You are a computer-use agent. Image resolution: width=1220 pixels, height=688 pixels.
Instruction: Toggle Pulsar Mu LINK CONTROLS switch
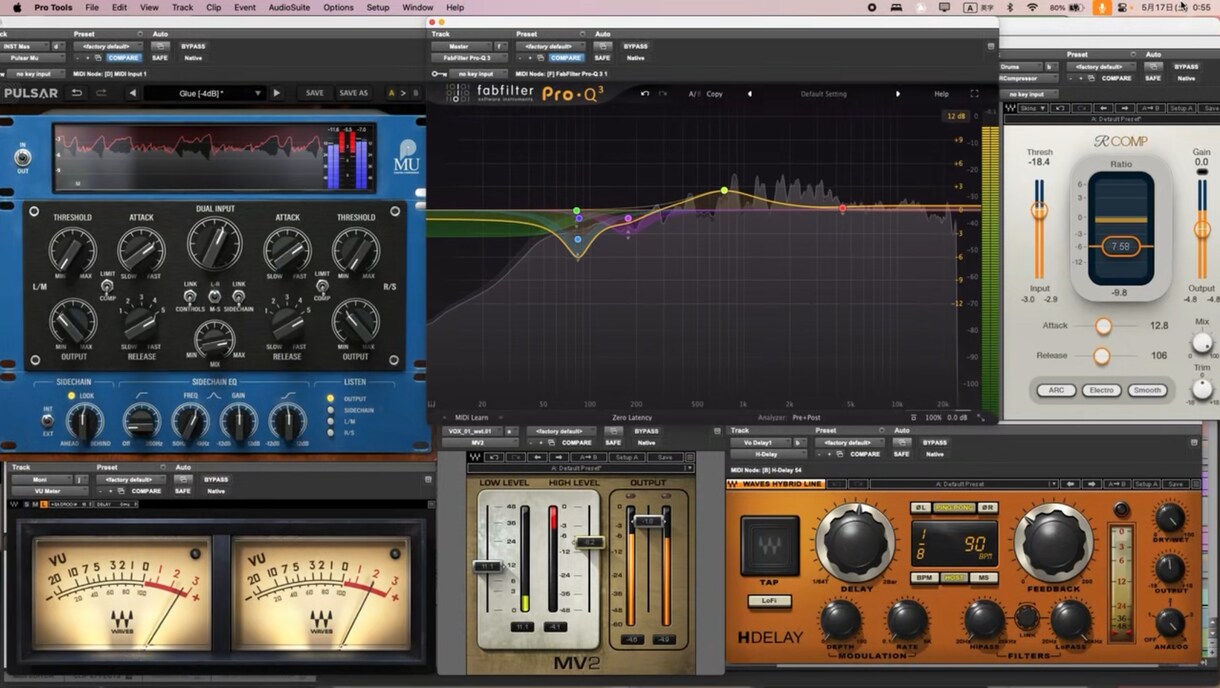[x=190, y=297]
